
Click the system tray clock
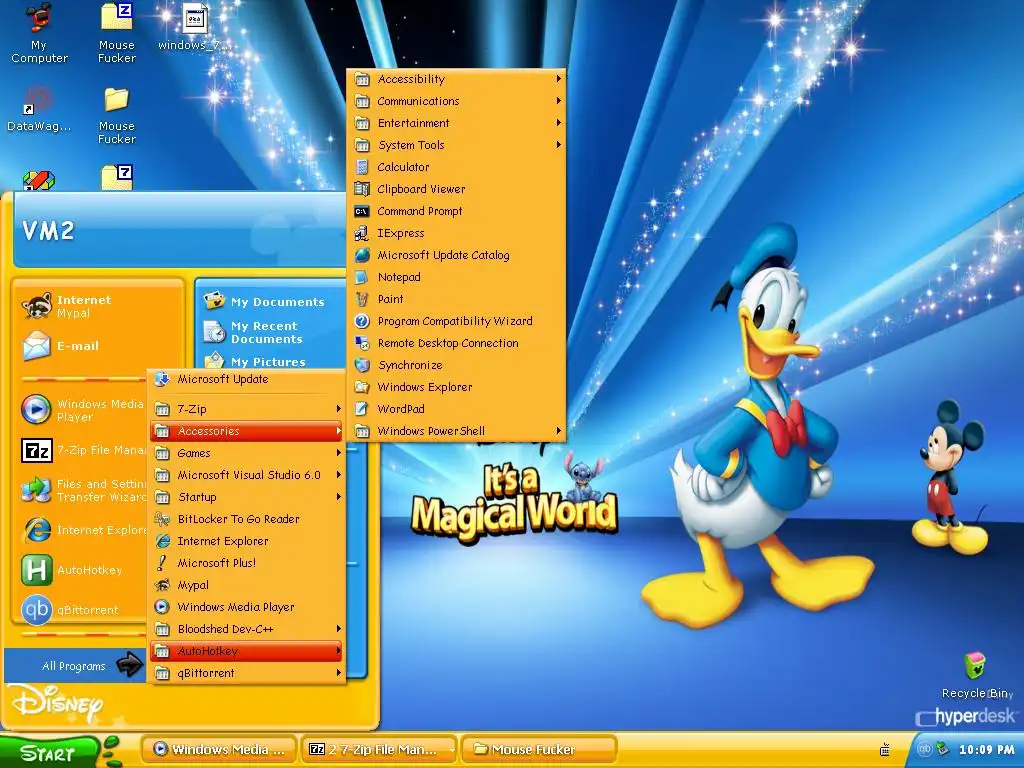click(x=986, y=750)
